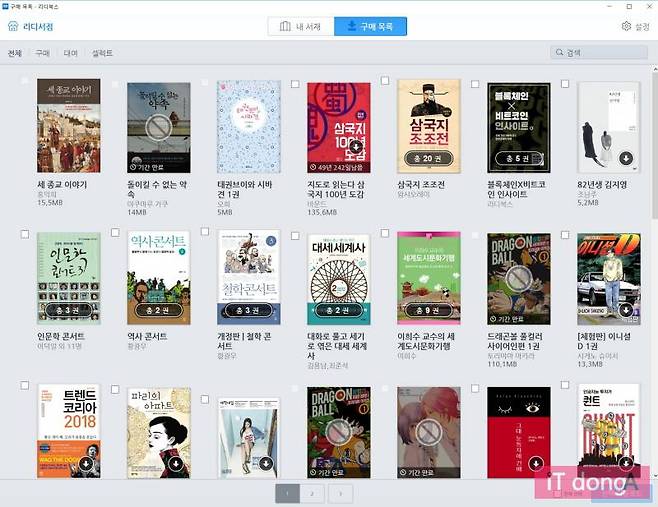Screen dimensions: 658x507
Task: Download the 지도로 읽는다 삼국지 100년 도감 book
Action: (355, 146)
